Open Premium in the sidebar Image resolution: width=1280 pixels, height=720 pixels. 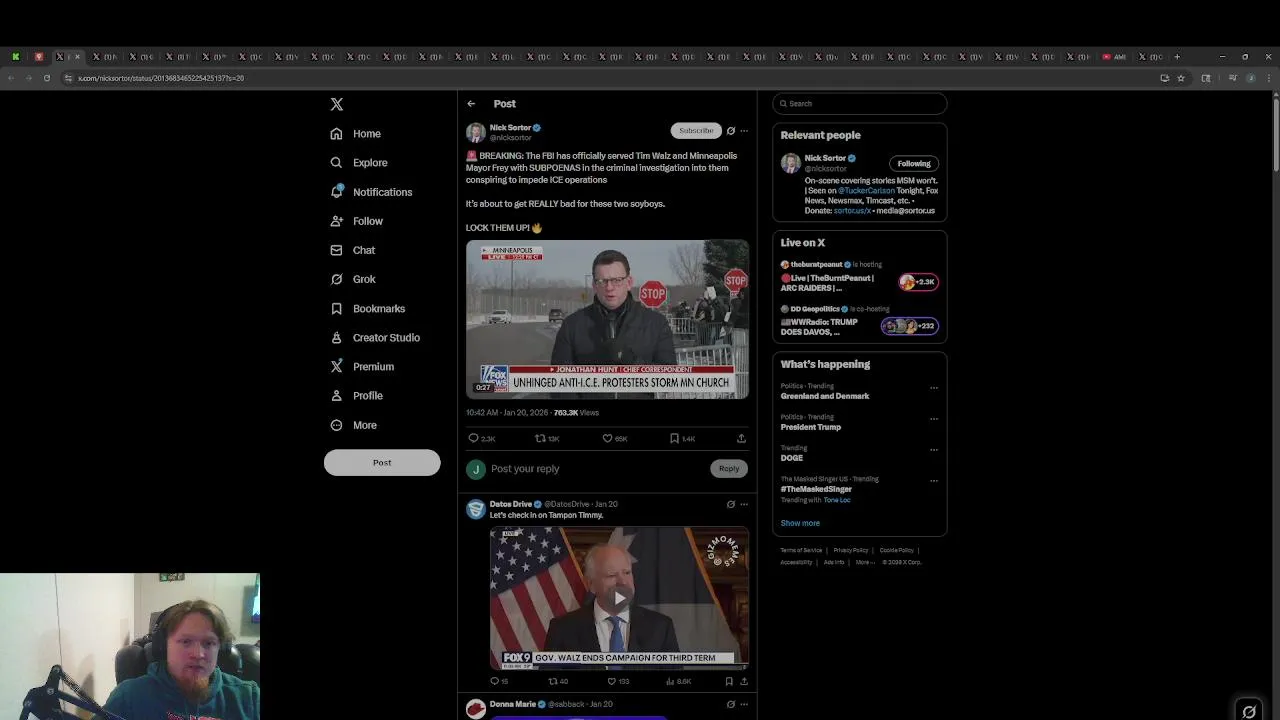click(x=362, y=367)
